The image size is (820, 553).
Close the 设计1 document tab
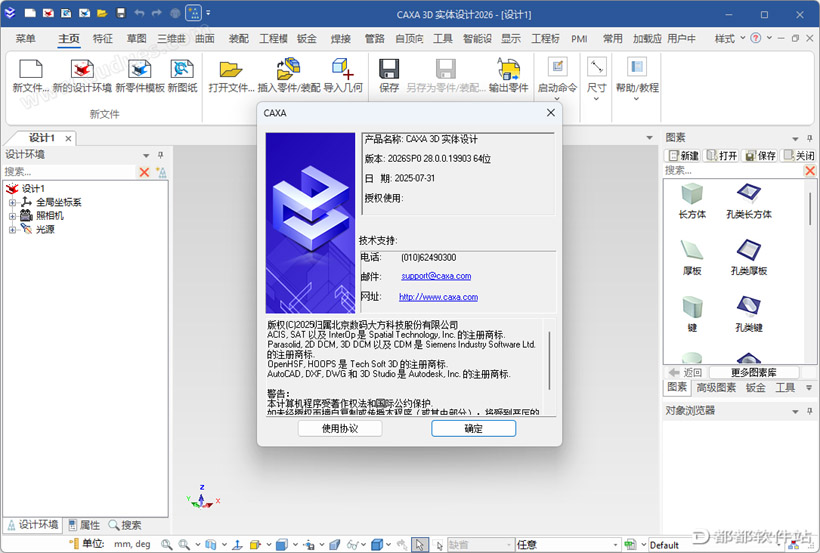(x=68, y=139)
